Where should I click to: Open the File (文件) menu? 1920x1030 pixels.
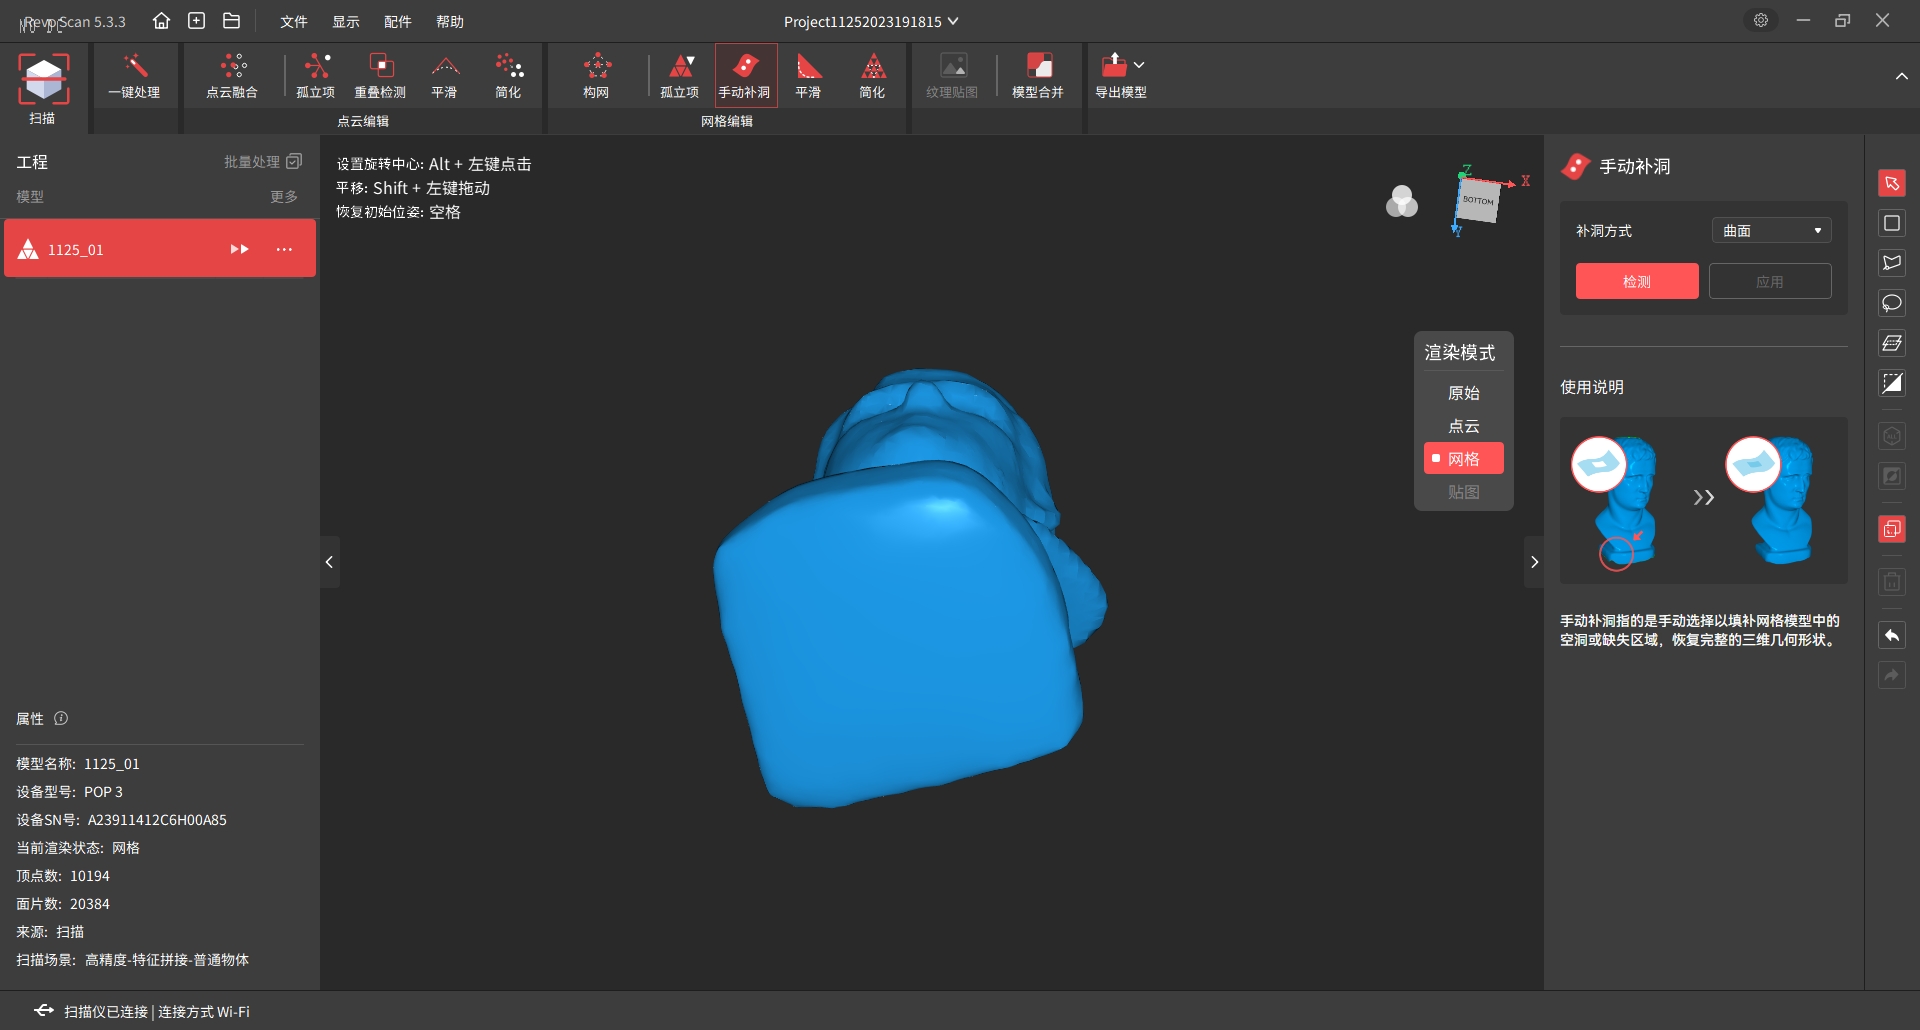point(294,21)
